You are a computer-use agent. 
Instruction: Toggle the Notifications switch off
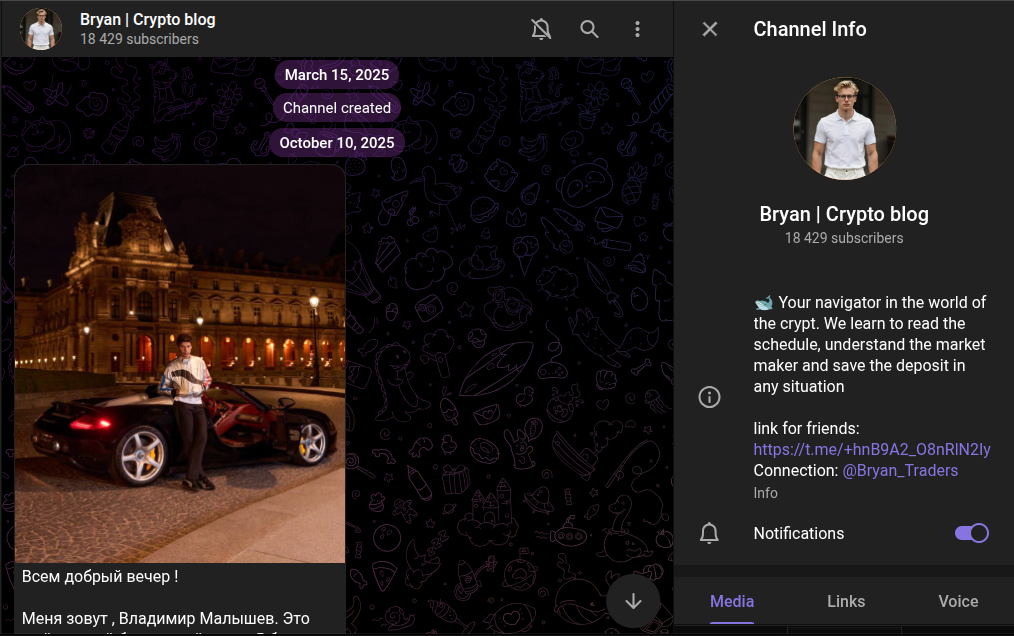tap(971, 533)
